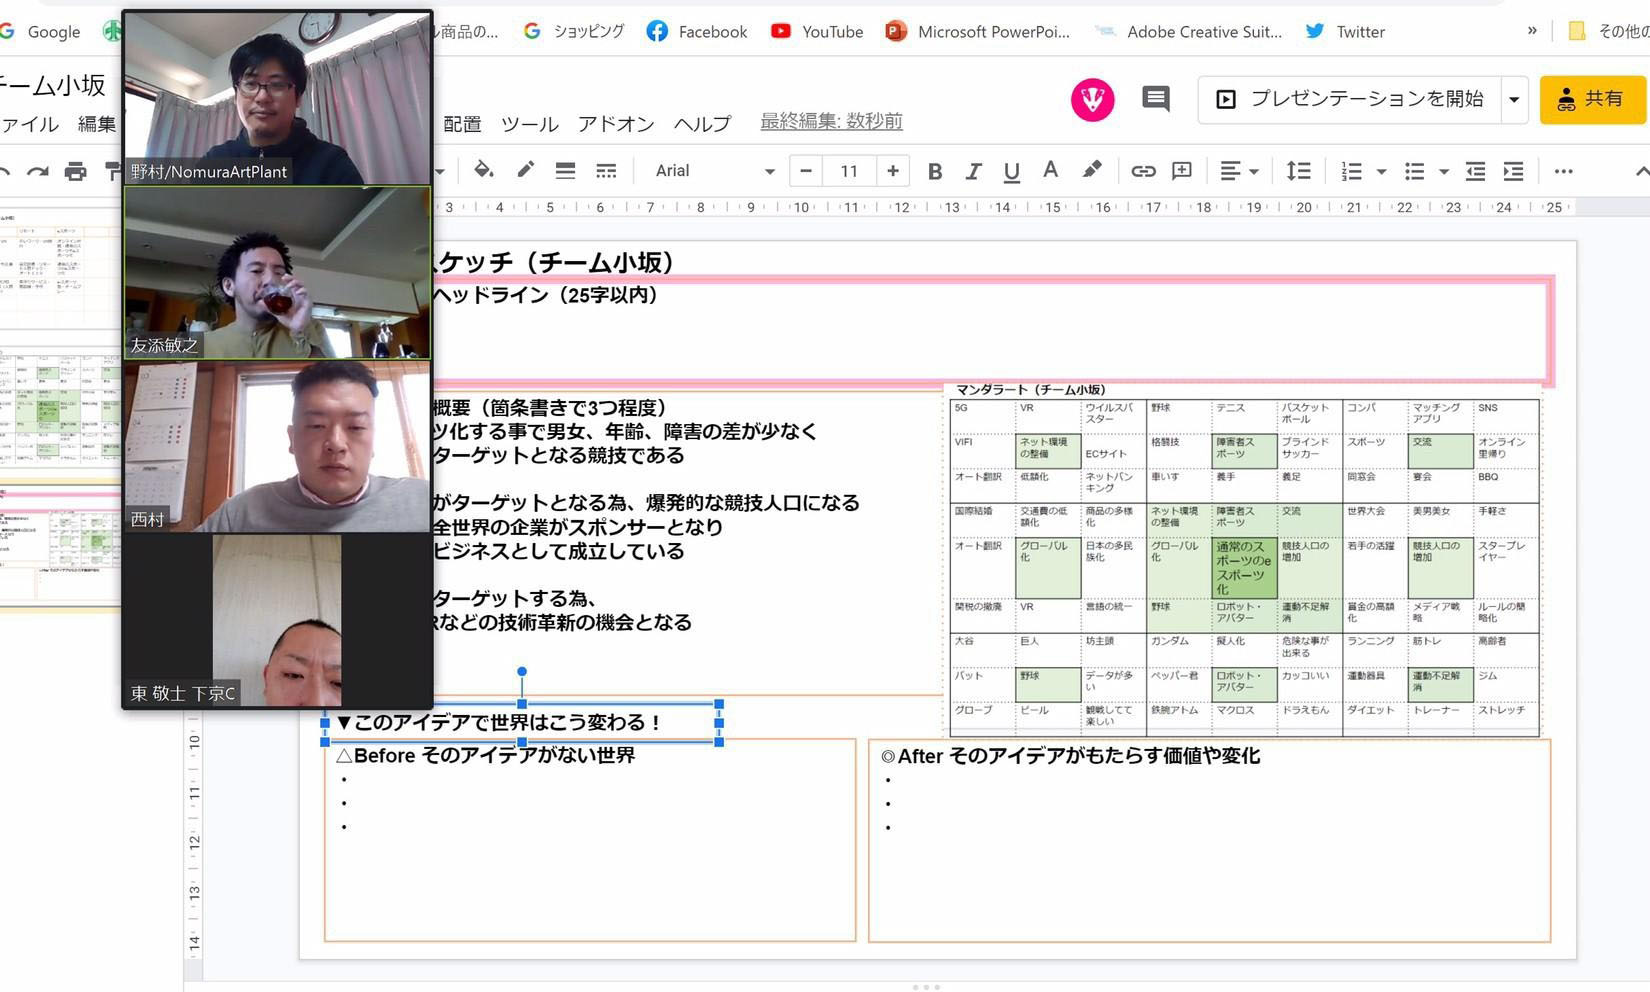
Task: Click the decrease indent icon
Action: pyautogui.click(x=1475, y=171)
